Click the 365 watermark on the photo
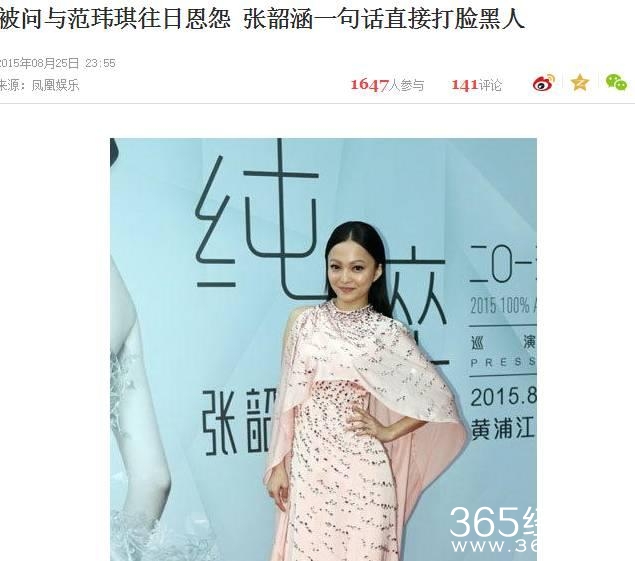The image size is (635, 561). 493,529
